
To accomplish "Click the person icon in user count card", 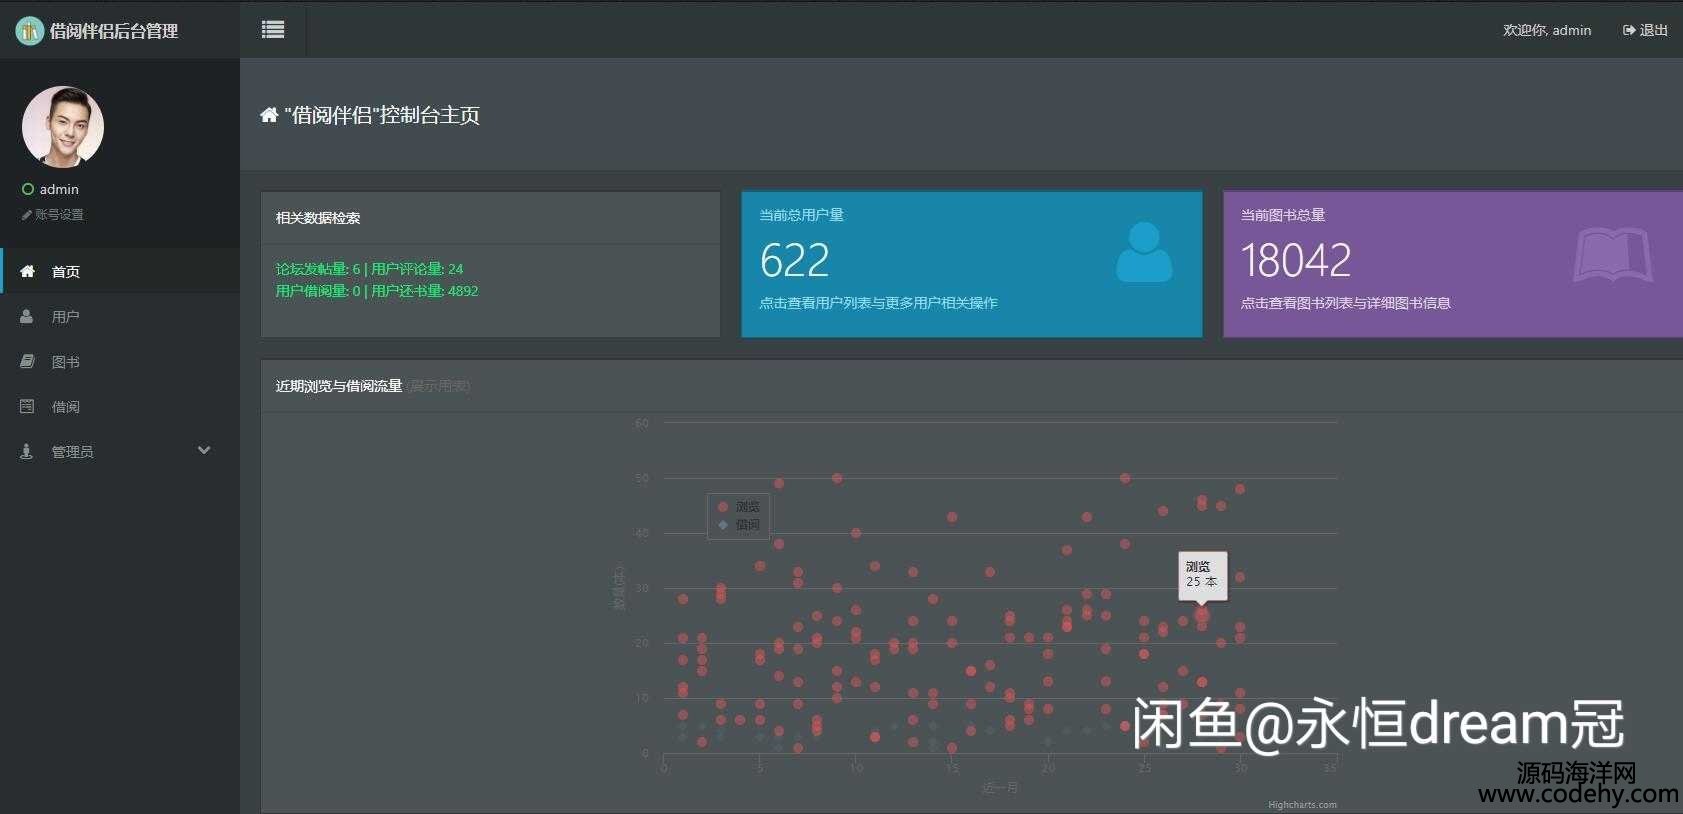I will [x=1143, y=252].
